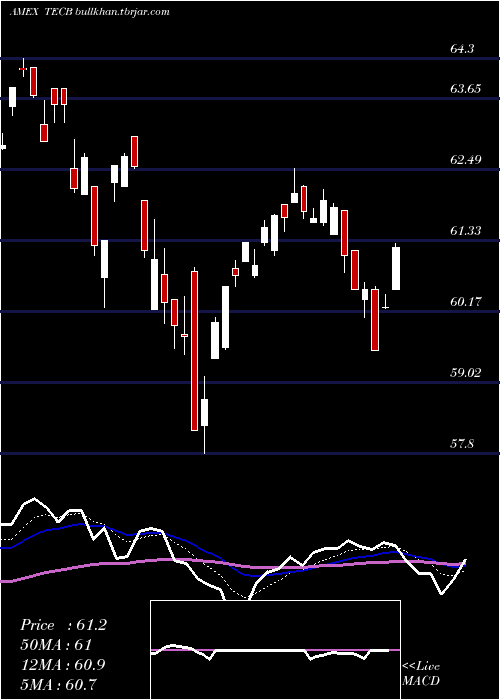The width and height of the screenshot is (500, 700).
Task: Click the tall red candle falling below 59.02
Action: 194,351
